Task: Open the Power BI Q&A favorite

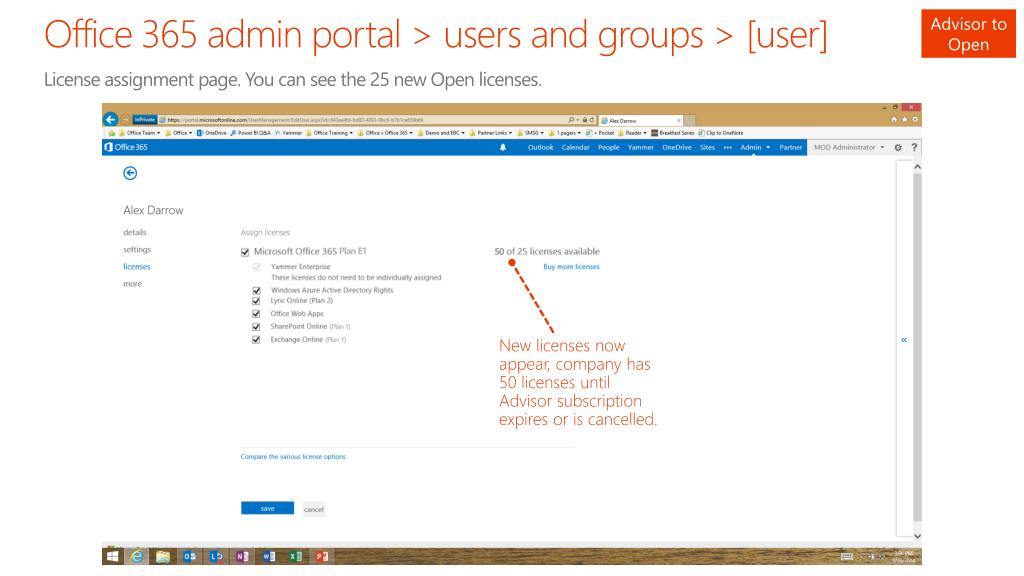Action: coord(250,133)
